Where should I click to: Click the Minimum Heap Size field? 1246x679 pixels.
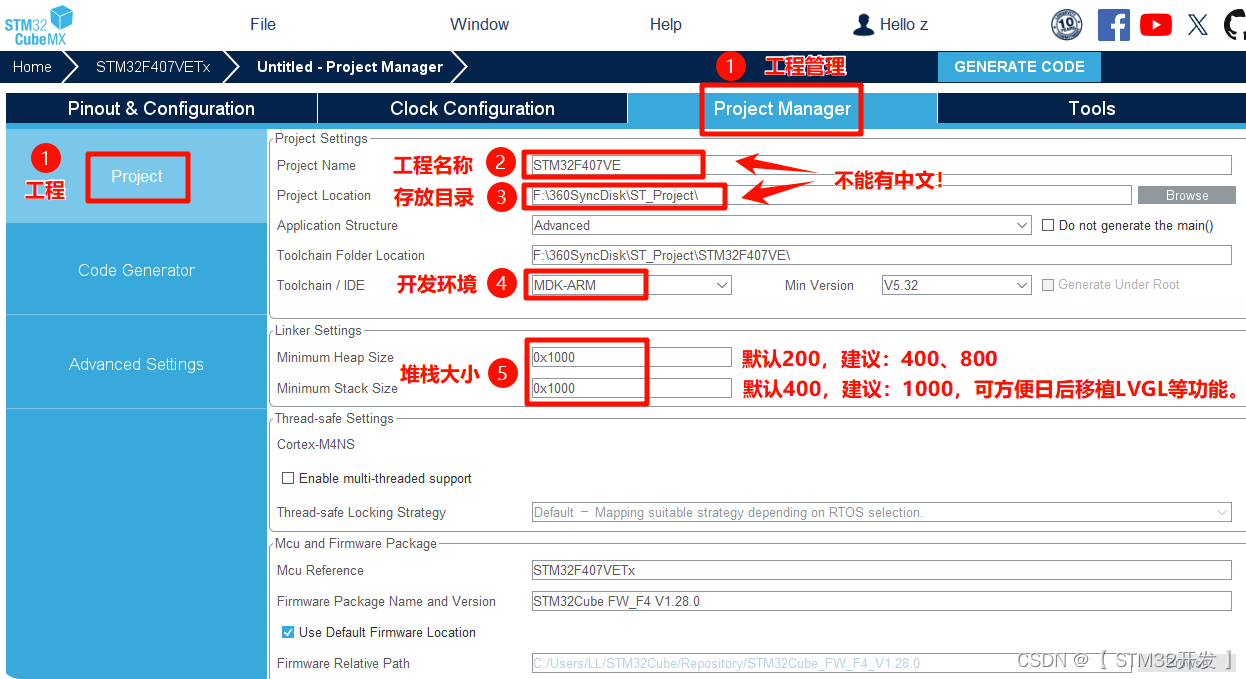click(632, 357)
